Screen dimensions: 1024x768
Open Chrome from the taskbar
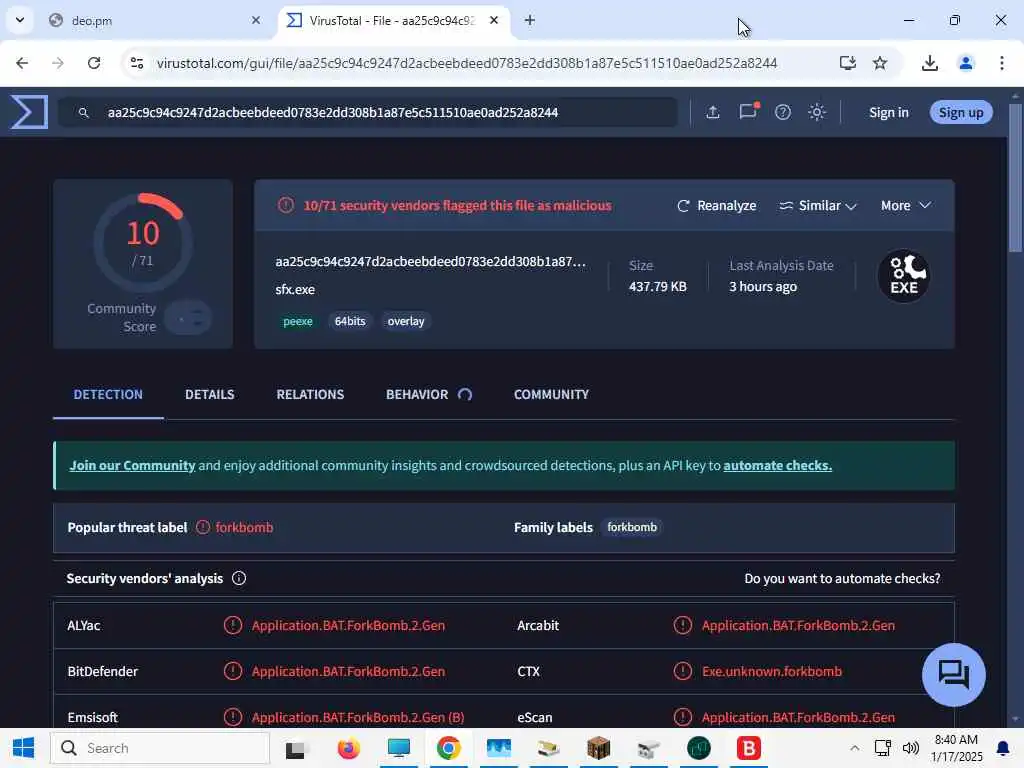tap(448, 748)
